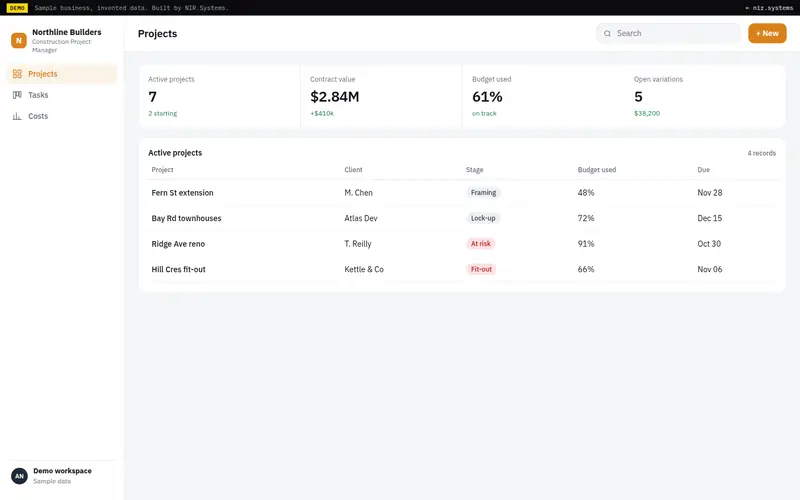Open the Tasks sidebar item
800x500 pixels.
(62, 95)
